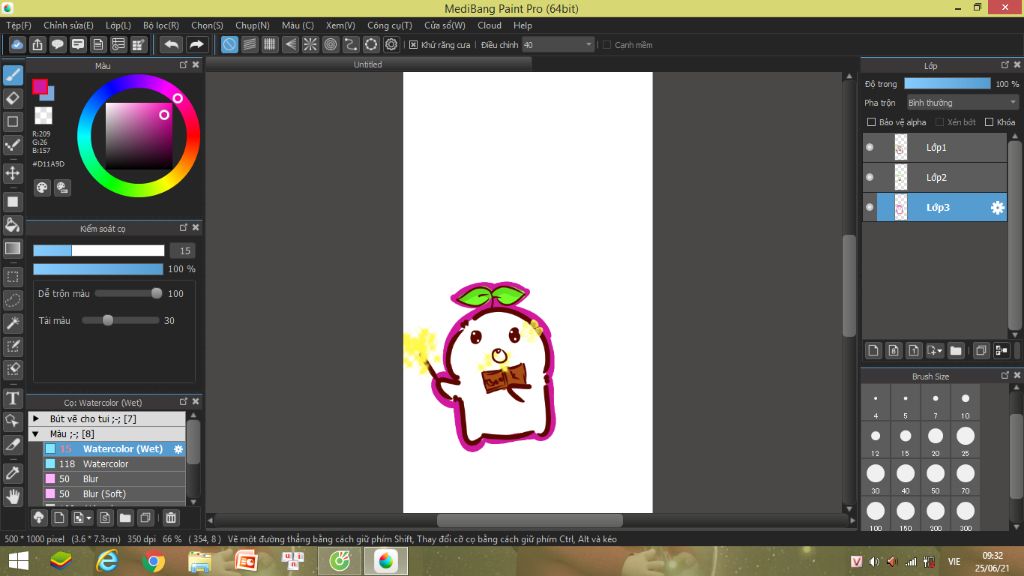Close the Kiểm soát cọ panel
Image resolution: width=1024 pixels, height=576 pixels.
[x=195, y=227]
